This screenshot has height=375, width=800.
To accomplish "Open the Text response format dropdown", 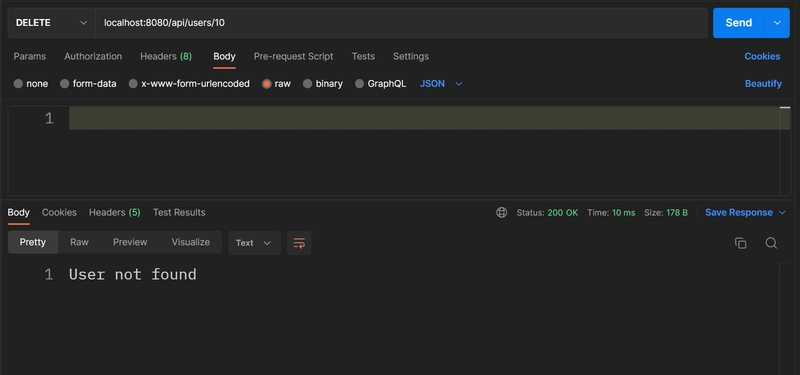I will click(x=254, y=243).
